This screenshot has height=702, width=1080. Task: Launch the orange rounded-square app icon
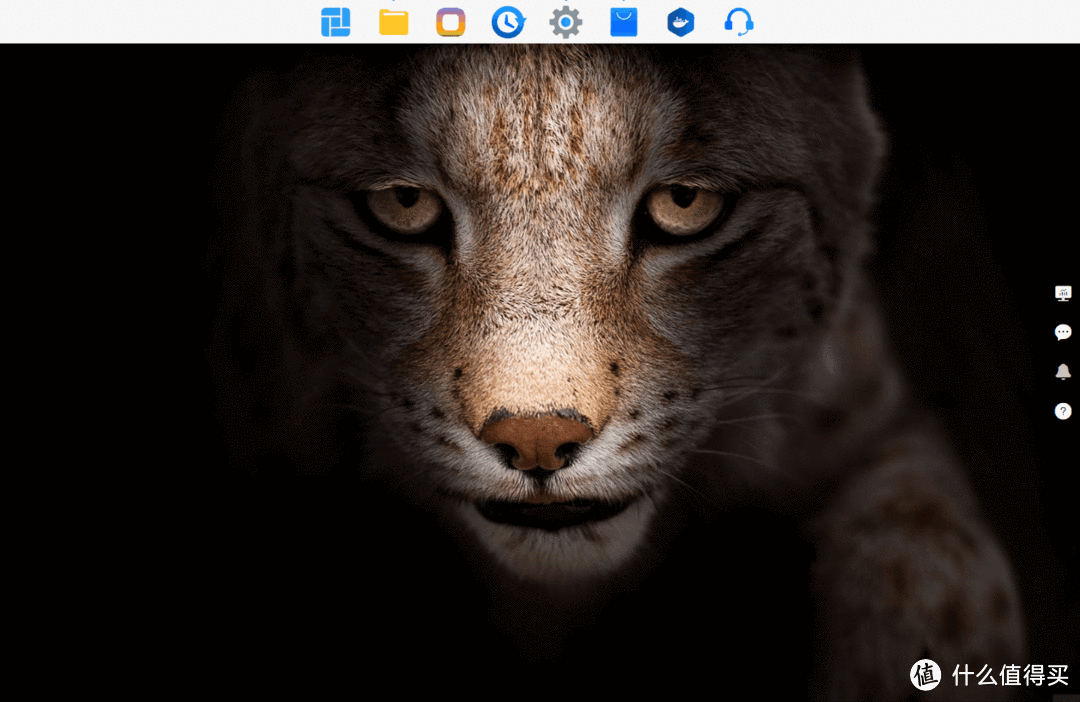450,22
